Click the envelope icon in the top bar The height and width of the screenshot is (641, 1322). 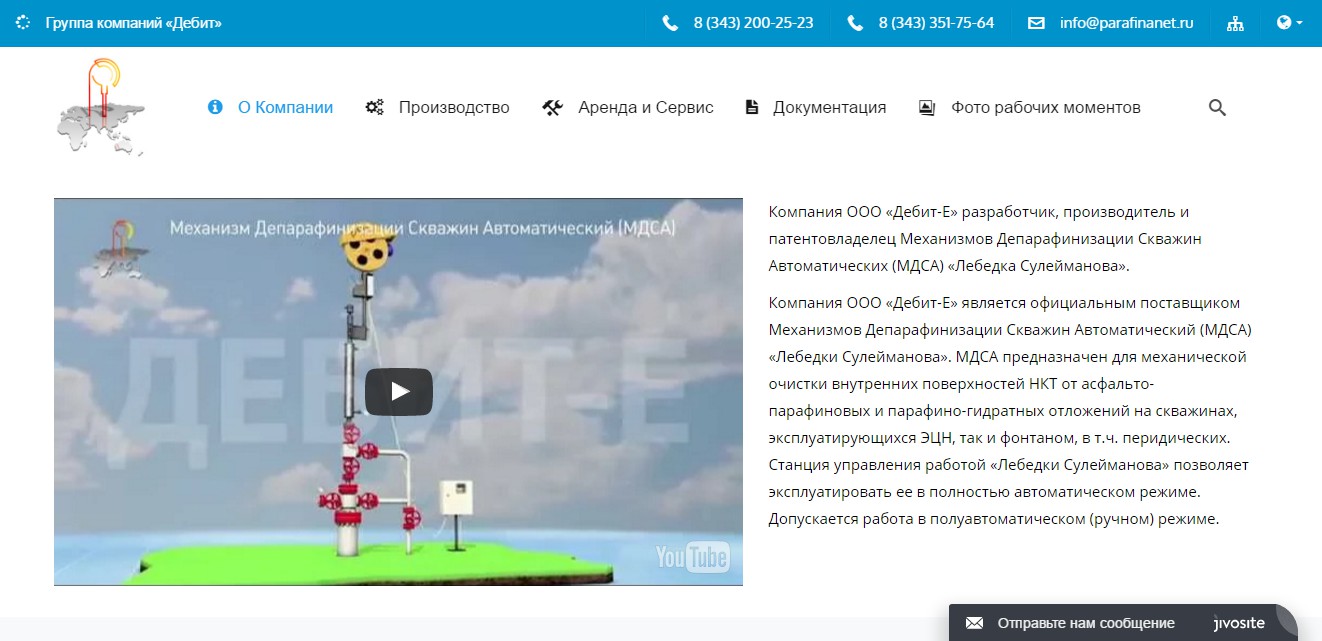tap(1036, 23)
